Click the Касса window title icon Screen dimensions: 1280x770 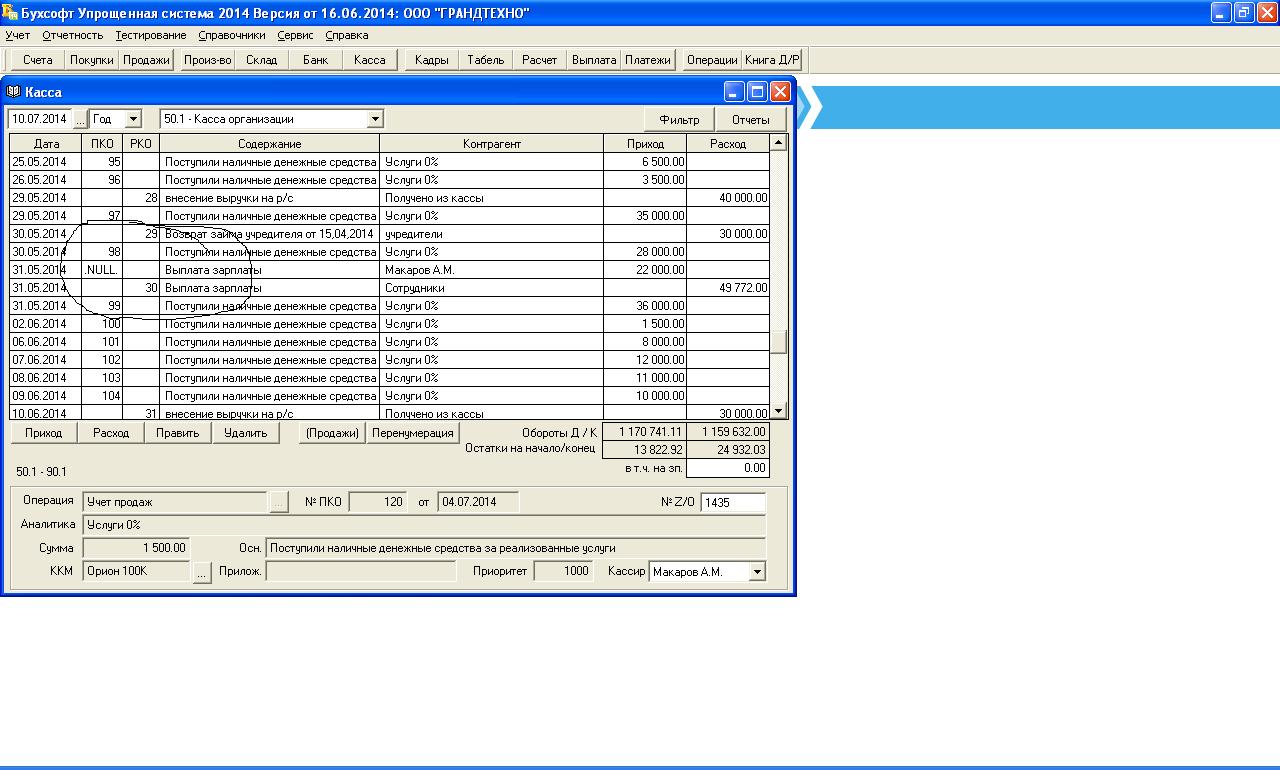[x=14, y=92]
